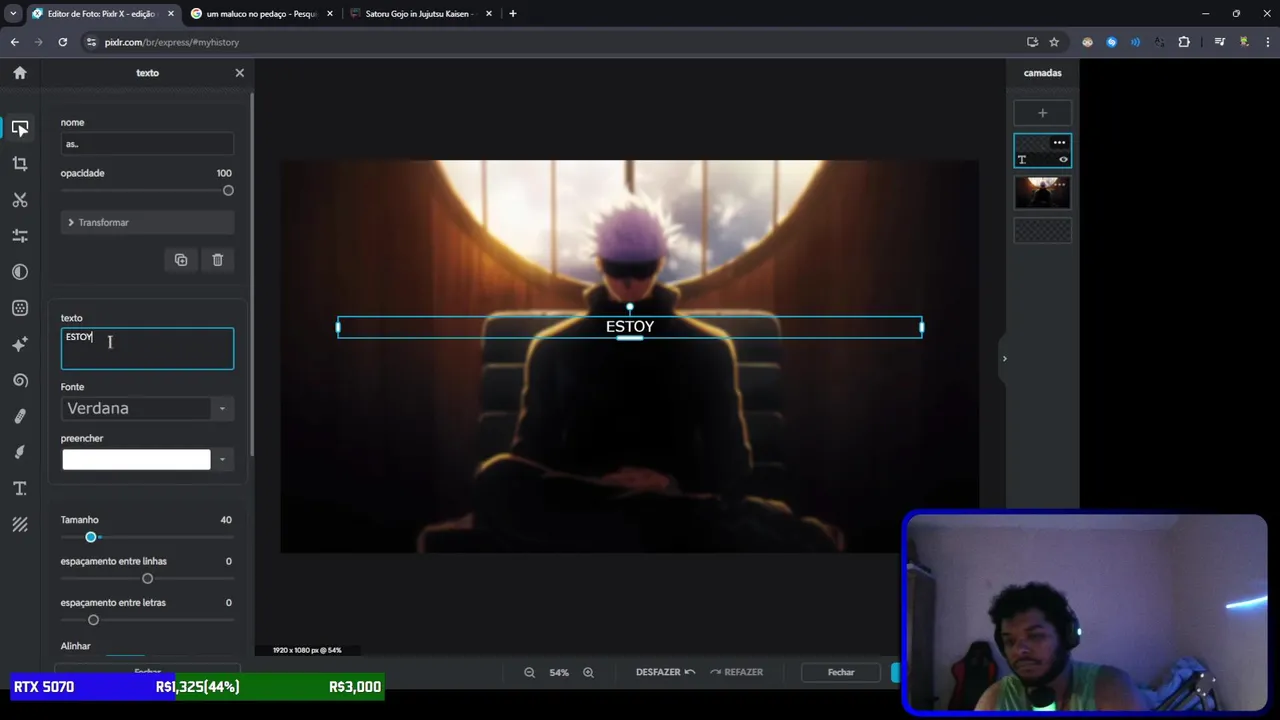This screenshot has width=1280, height=720.
Task: Click the Fechar button
Action: 841,672
